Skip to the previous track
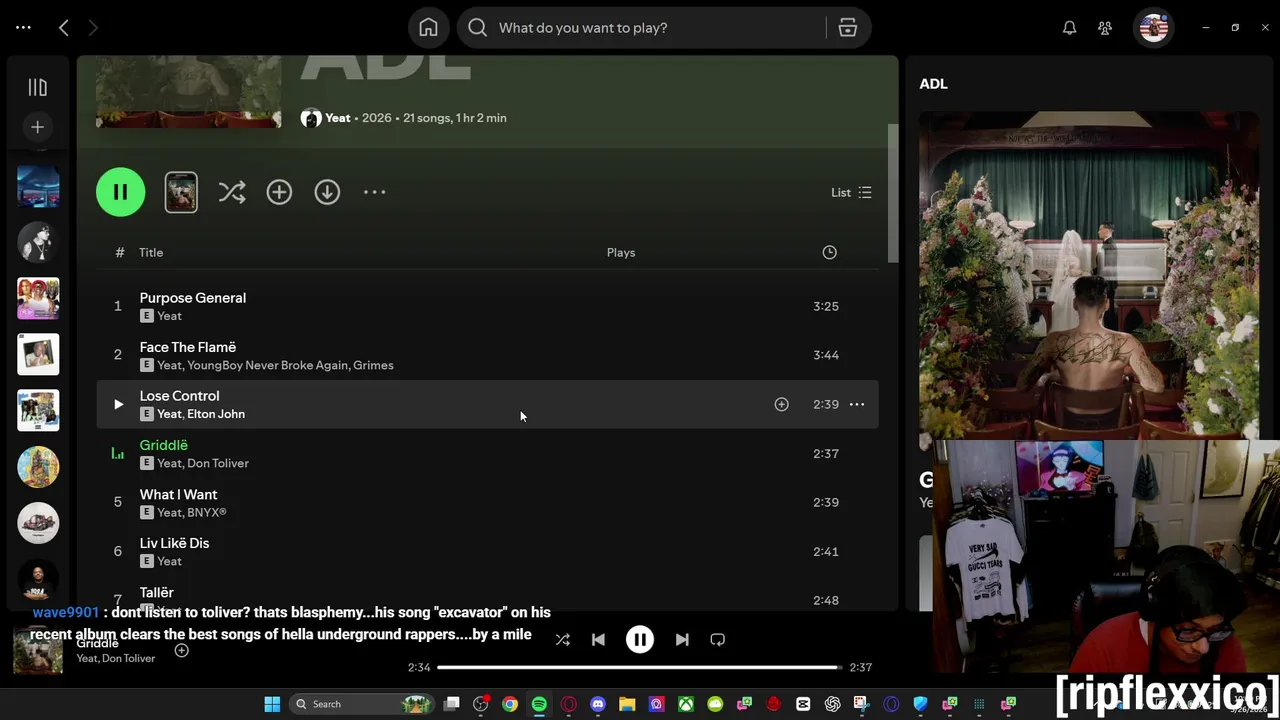 598,640
